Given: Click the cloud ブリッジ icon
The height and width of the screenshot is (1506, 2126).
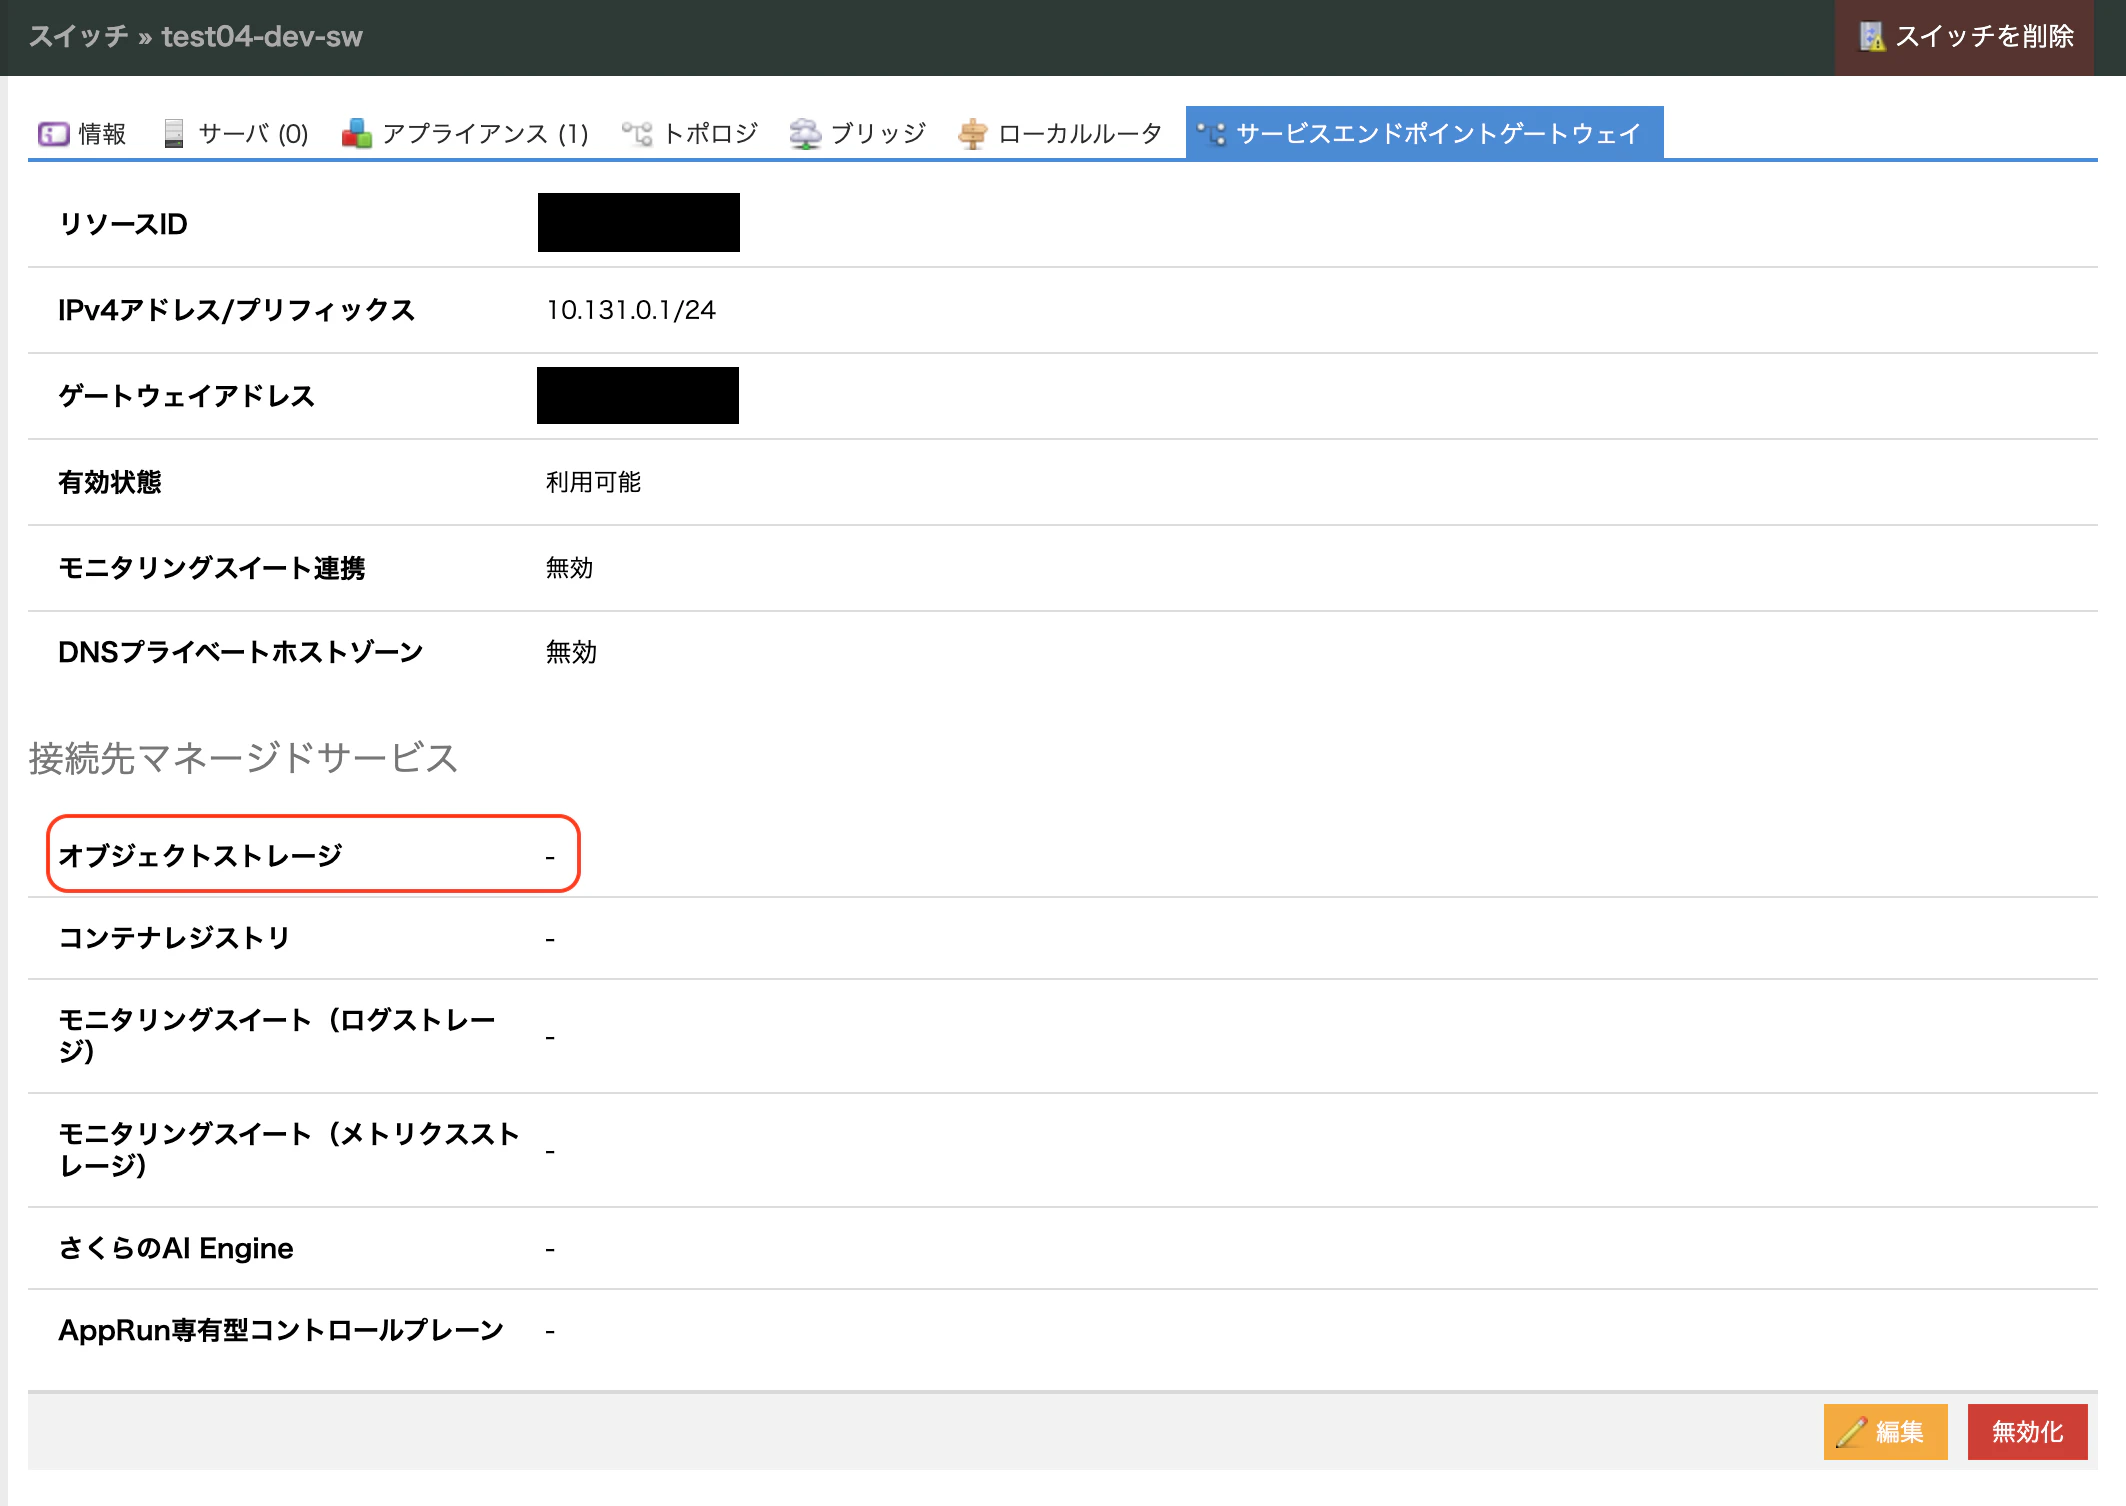Looking at the screenshot, I should [x=805, y=134].
